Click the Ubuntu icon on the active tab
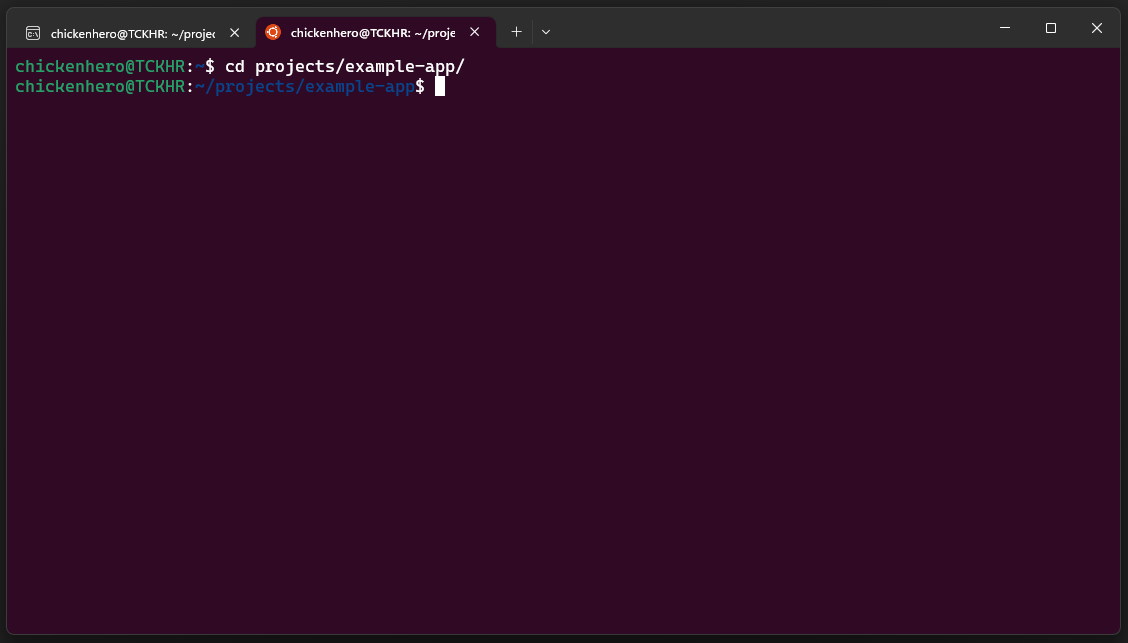This screenshot has width=1128, height=643. click(272, 31)
